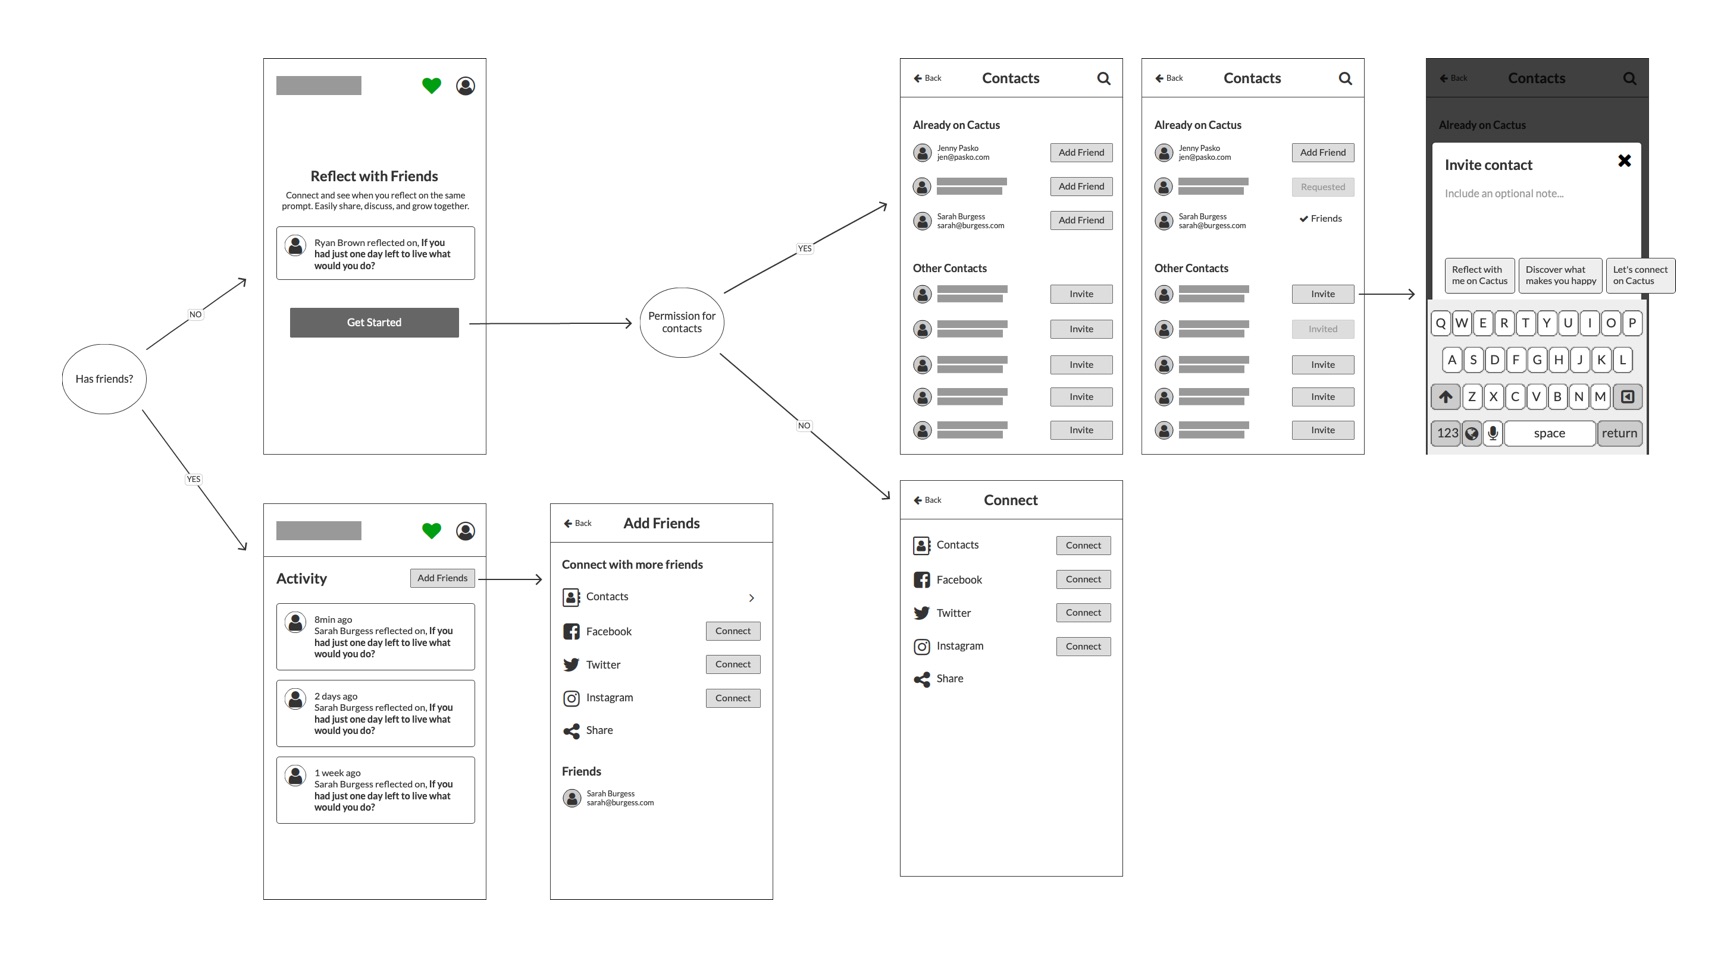Click the greyed Invited button
This screenshot has height=969, width=1730.
1323,329
